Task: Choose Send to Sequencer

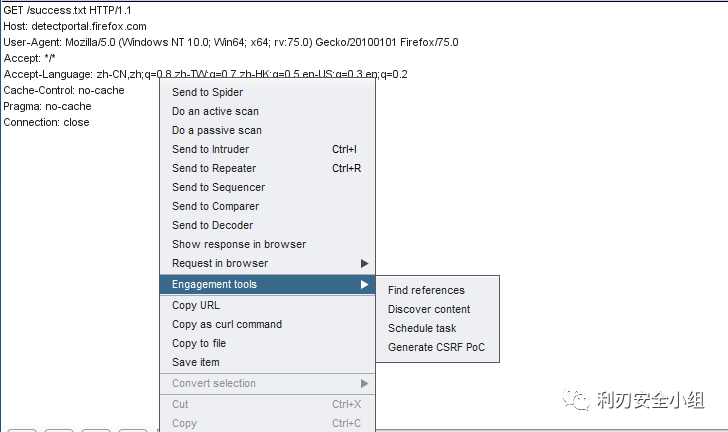Action: (x=218, y=187)
